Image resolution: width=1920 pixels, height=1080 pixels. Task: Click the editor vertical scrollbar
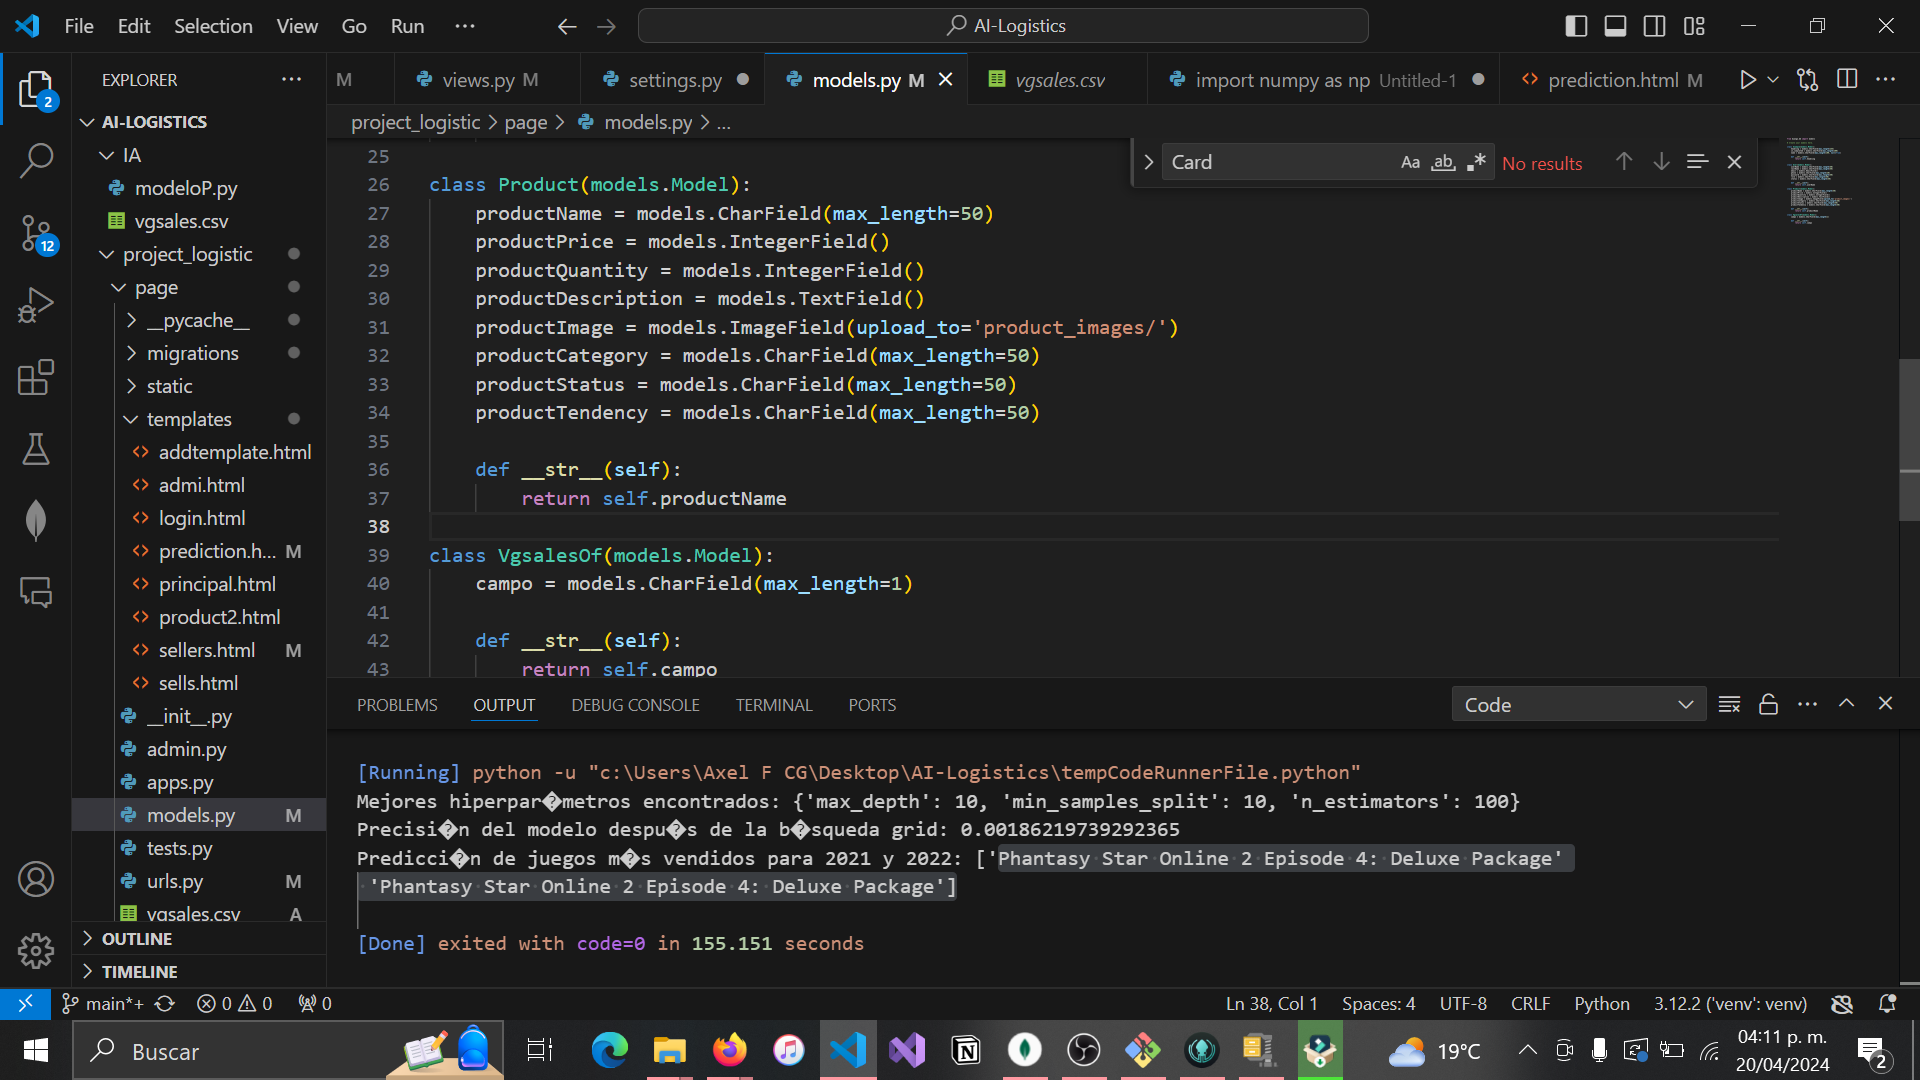point(1908,440)
